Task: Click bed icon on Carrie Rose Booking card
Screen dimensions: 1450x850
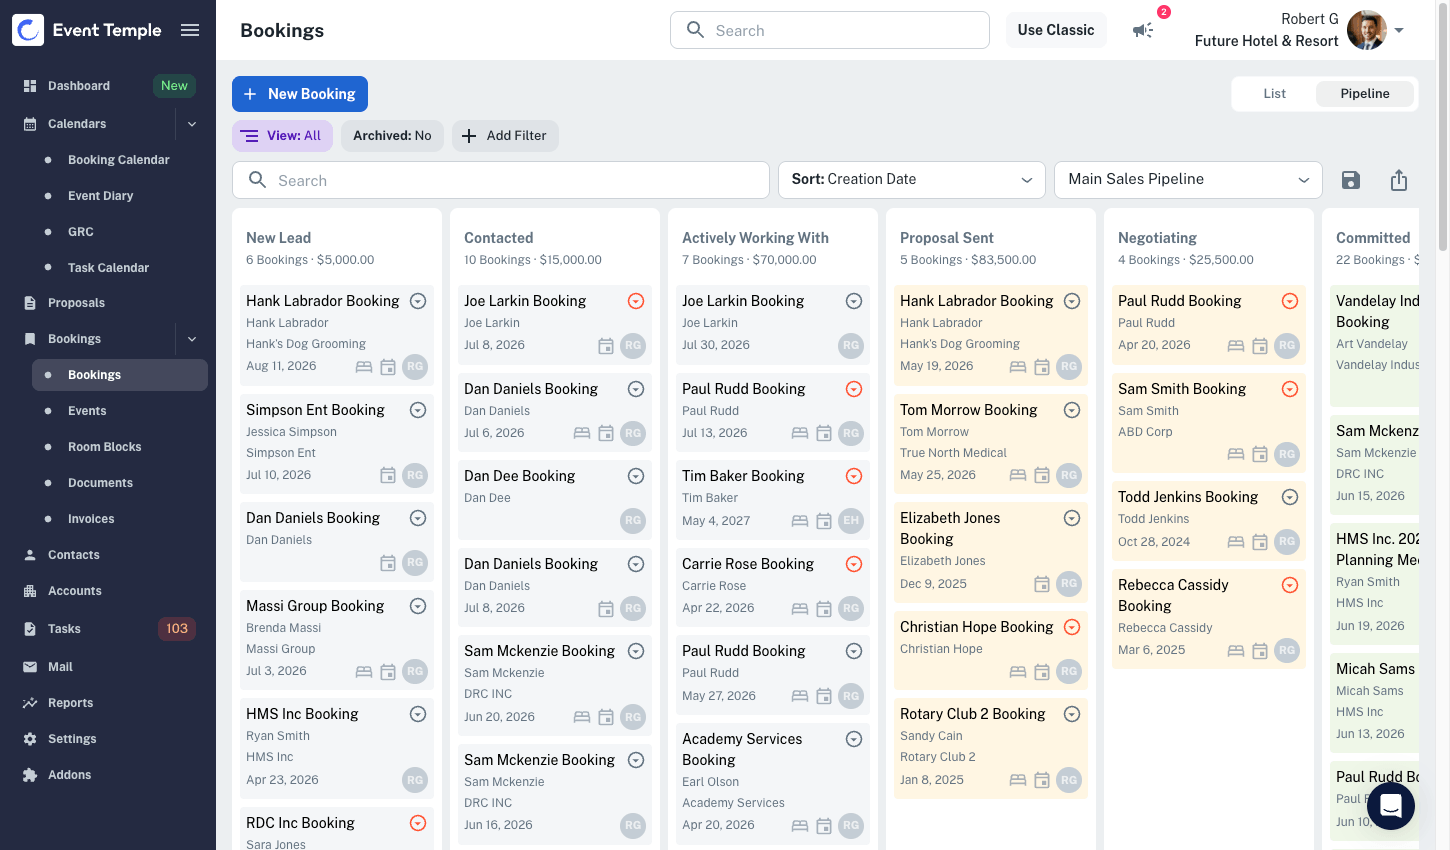Action: point(800,608)
